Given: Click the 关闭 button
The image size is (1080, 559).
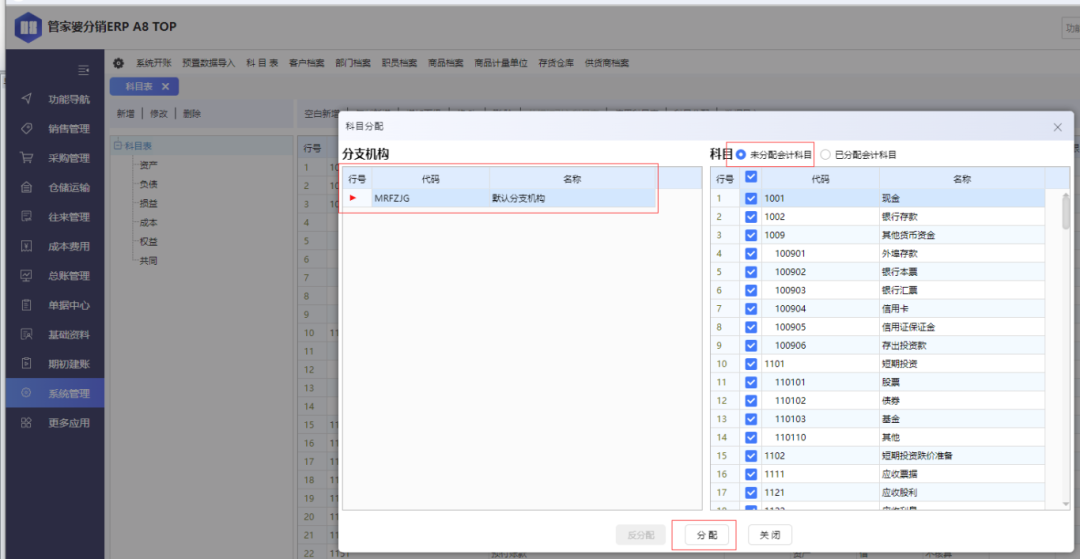Looking at the screenshot, I should (x=769, y=535).
